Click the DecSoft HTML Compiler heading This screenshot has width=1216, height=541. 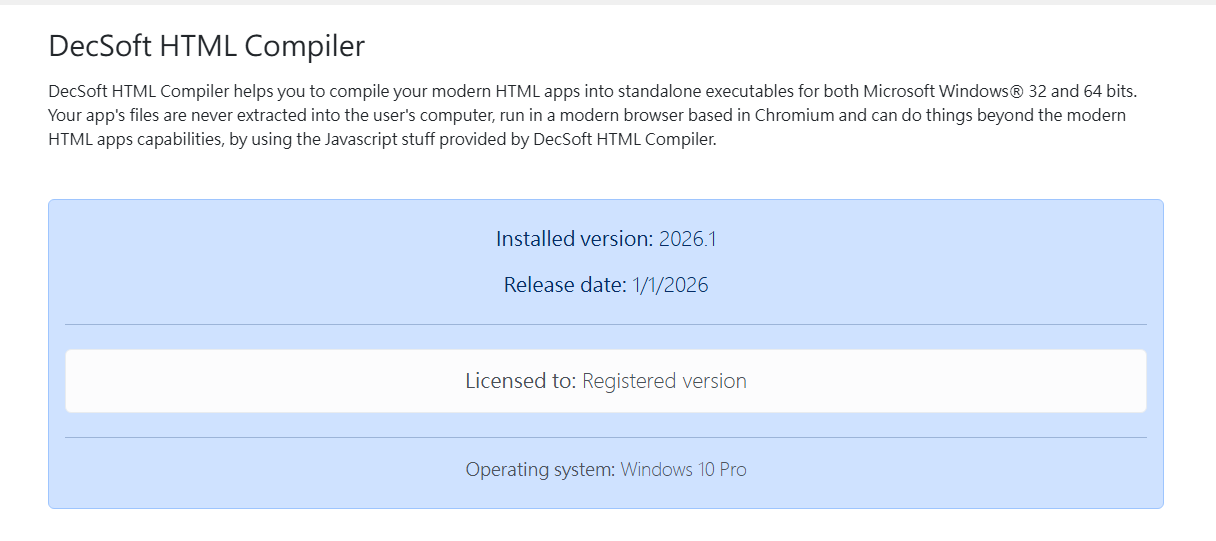click(x=206, y=46)
